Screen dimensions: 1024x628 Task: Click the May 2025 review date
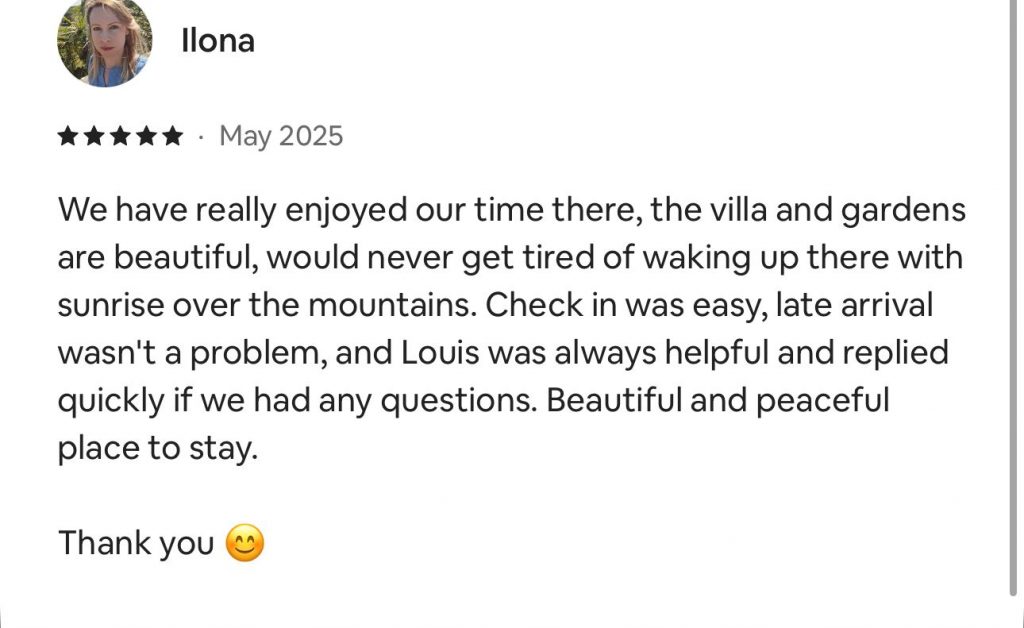[x=281, y=136]
